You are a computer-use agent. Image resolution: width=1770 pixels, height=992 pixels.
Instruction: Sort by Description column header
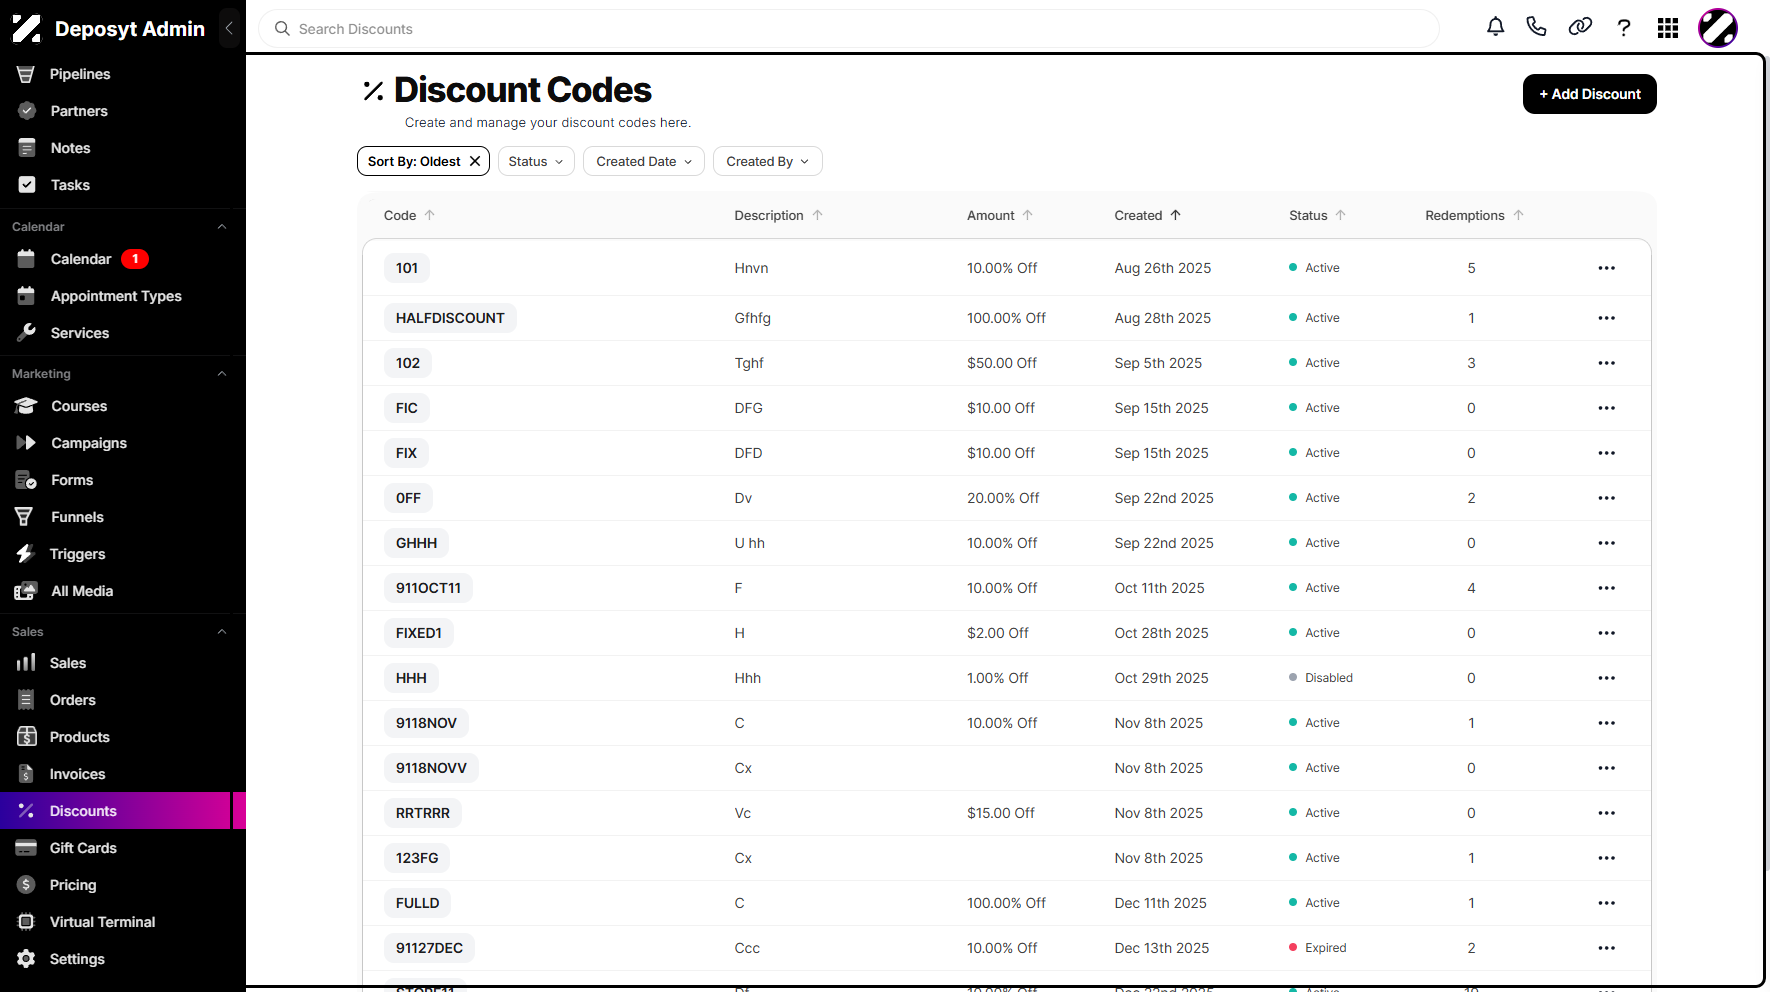tap(778, 215)
